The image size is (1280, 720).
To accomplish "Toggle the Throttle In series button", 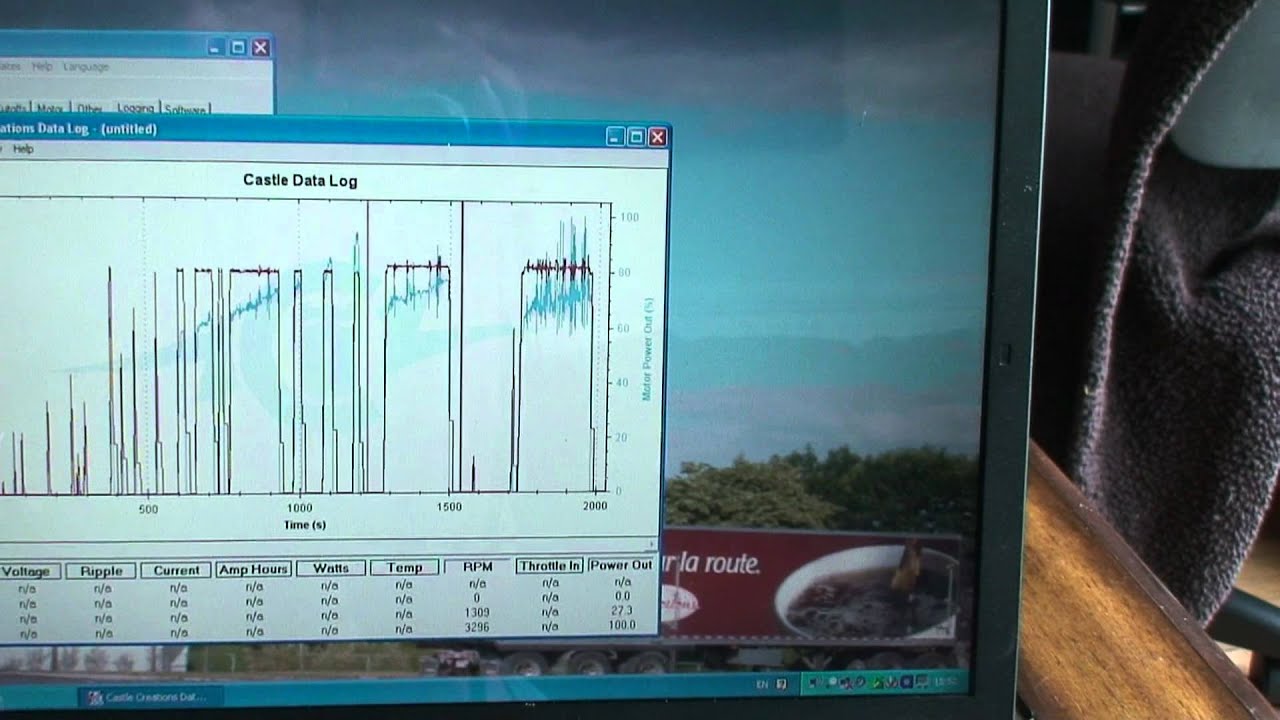I will (x=549, y=565).
